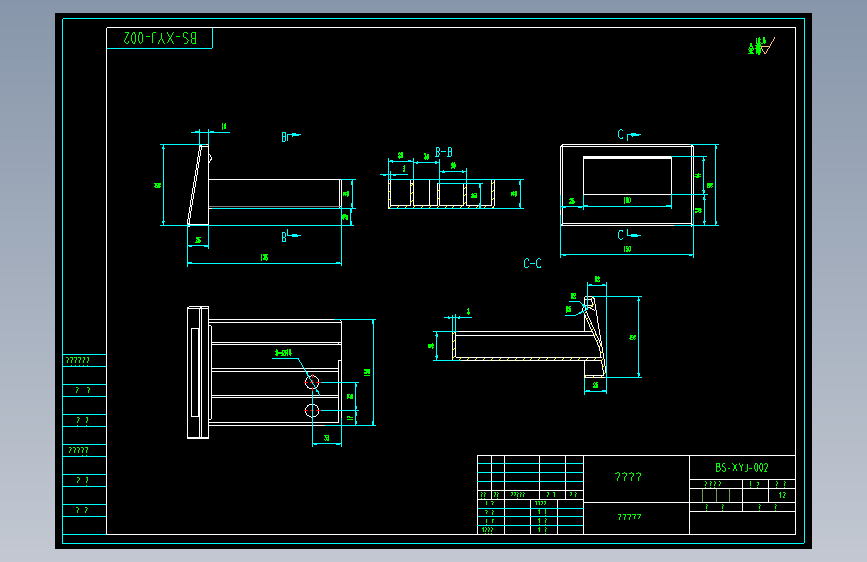Screen dimensions: 867x562
Task: Click the "?????" company field in title block
Action: pos(629,517)
